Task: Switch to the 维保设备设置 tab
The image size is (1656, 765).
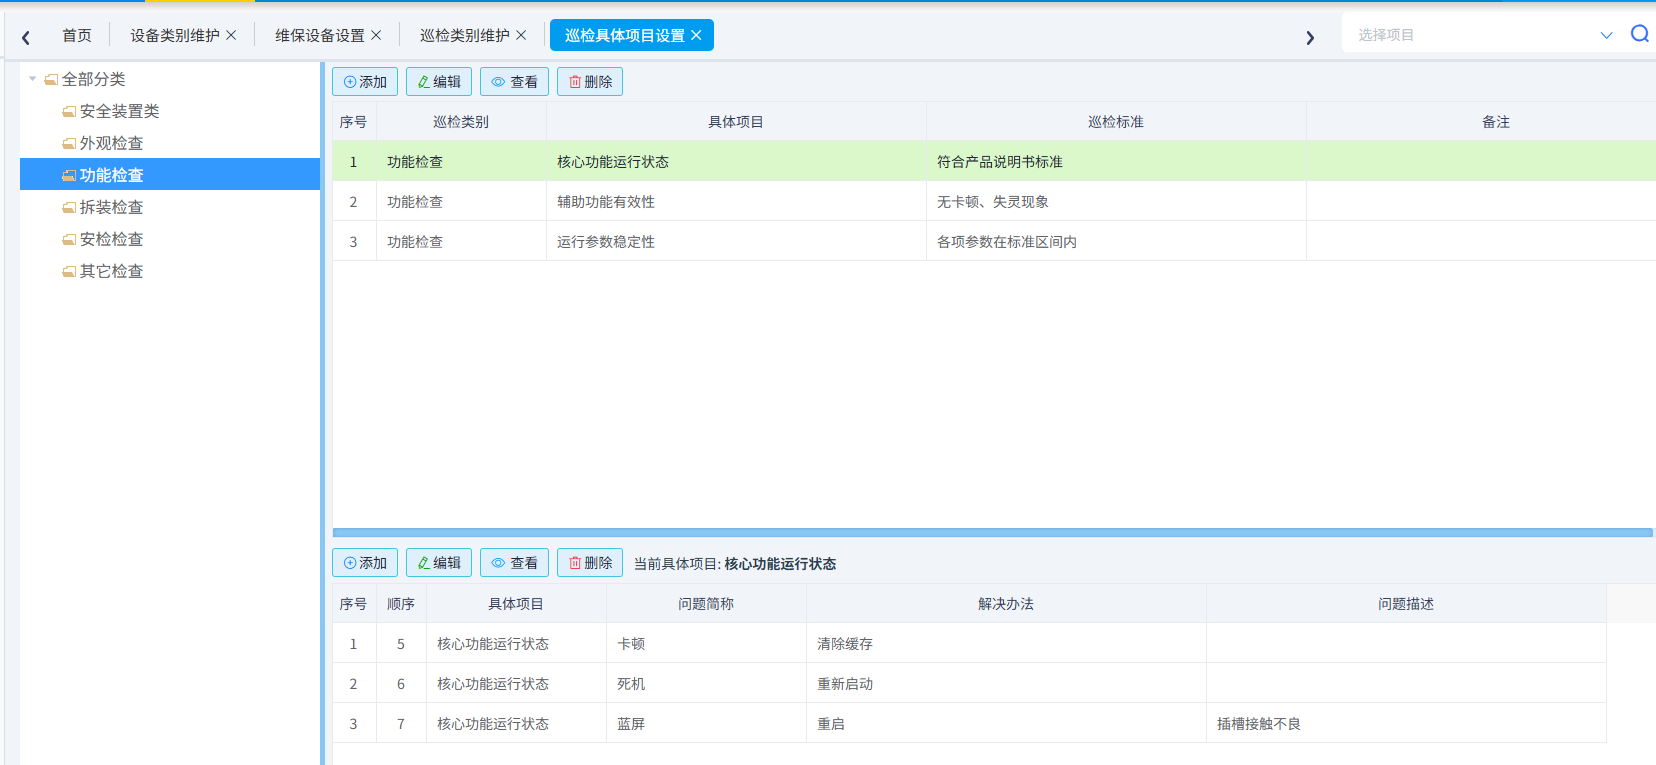Action: (320, 35)
